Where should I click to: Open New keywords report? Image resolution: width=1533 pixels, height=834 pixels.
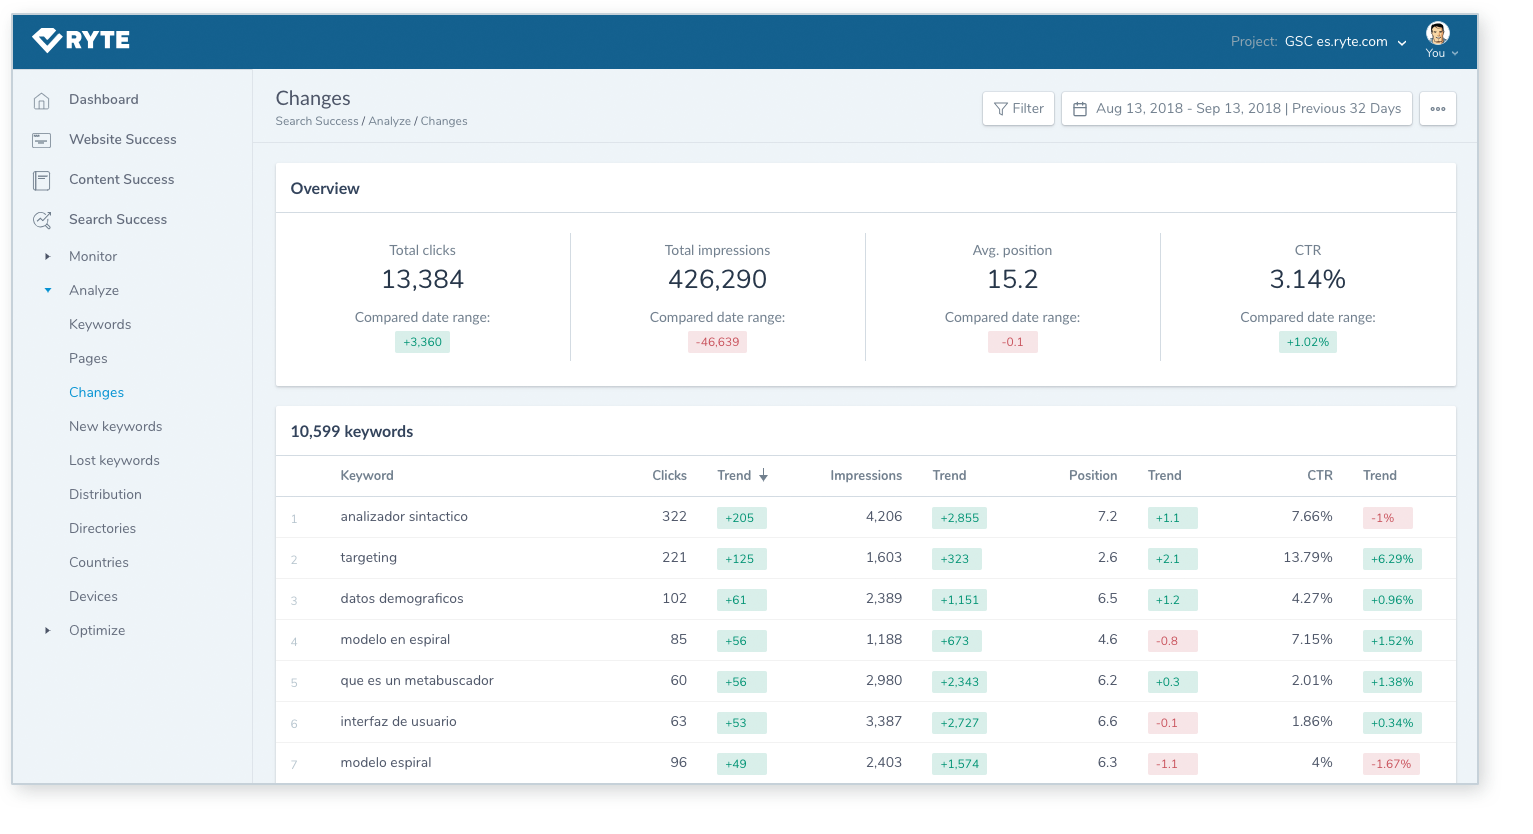pos(116,427)
